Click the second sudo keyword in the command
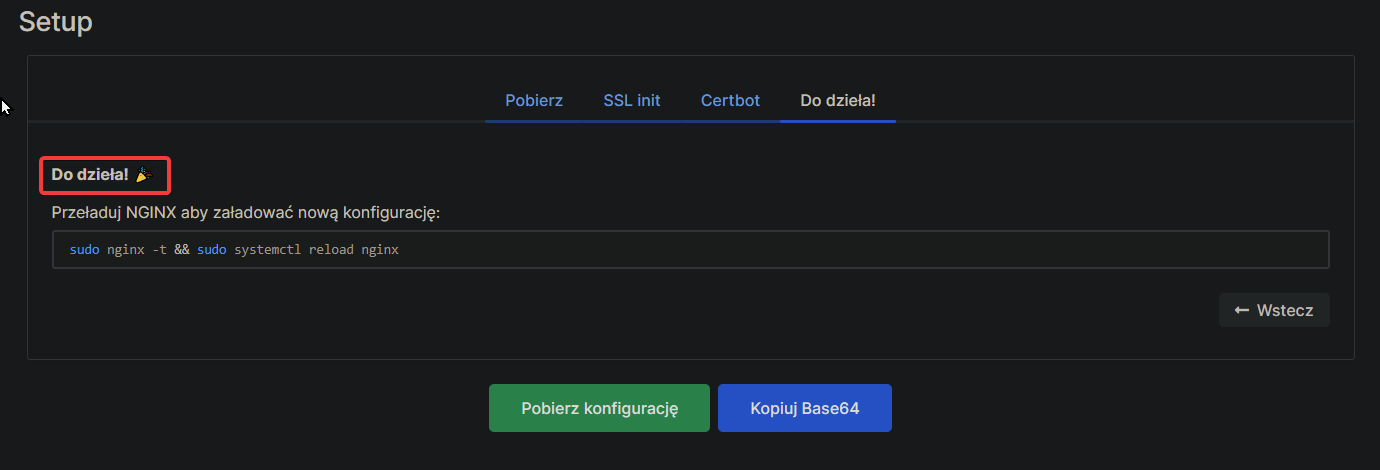Viewport: 1380px width, 470px height. [x=211, y=250]
